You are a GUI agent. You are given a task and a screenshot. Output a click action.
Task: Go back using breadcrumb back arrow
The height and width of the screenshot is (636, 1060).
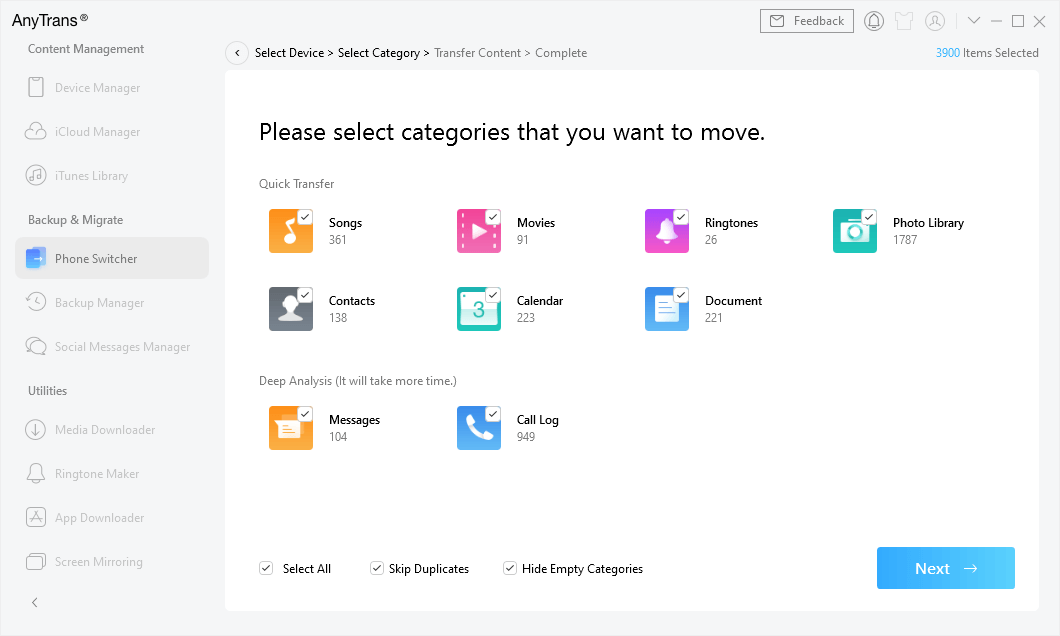pyautogui.click(x=237, y=53)
